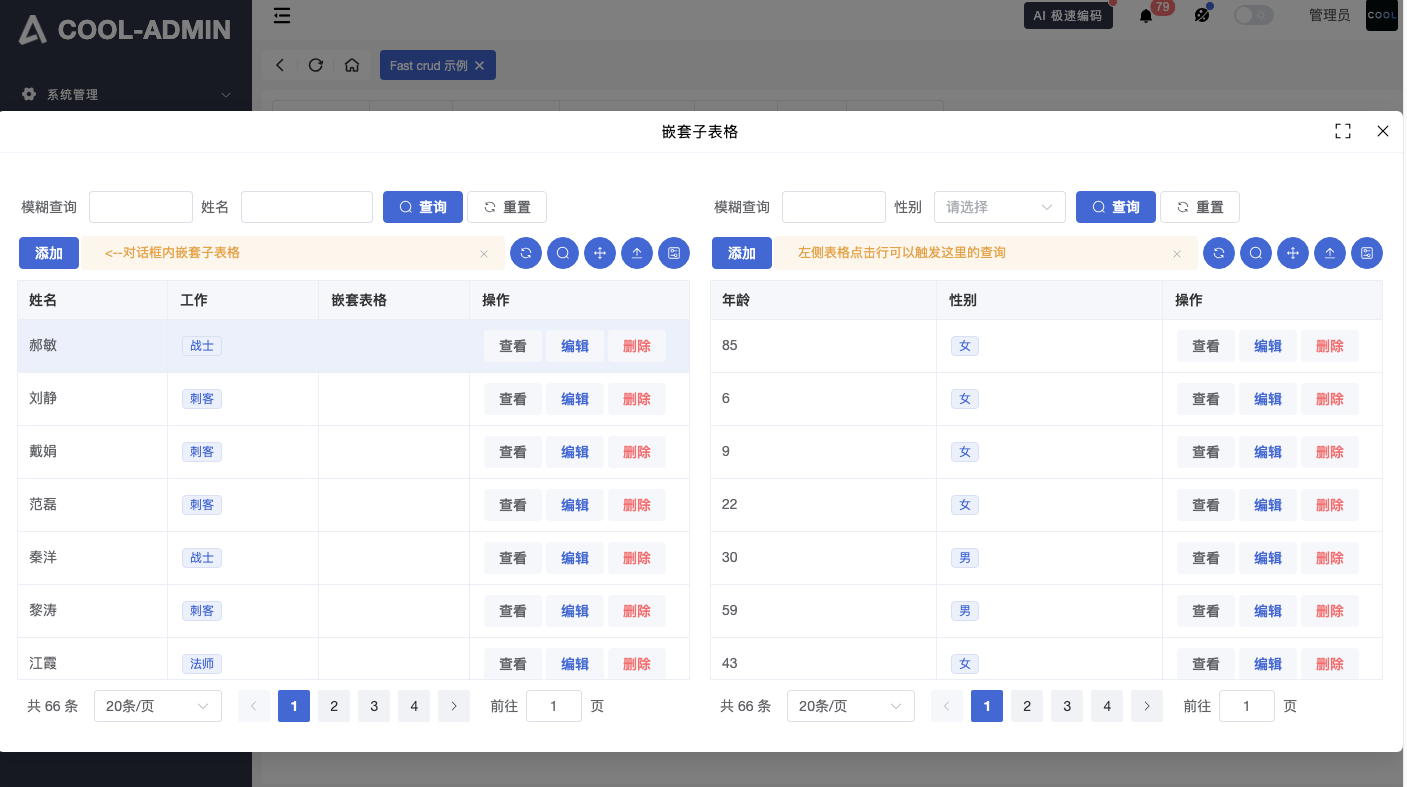Click 编辑 in the 刘静 row

coord(575,399)
